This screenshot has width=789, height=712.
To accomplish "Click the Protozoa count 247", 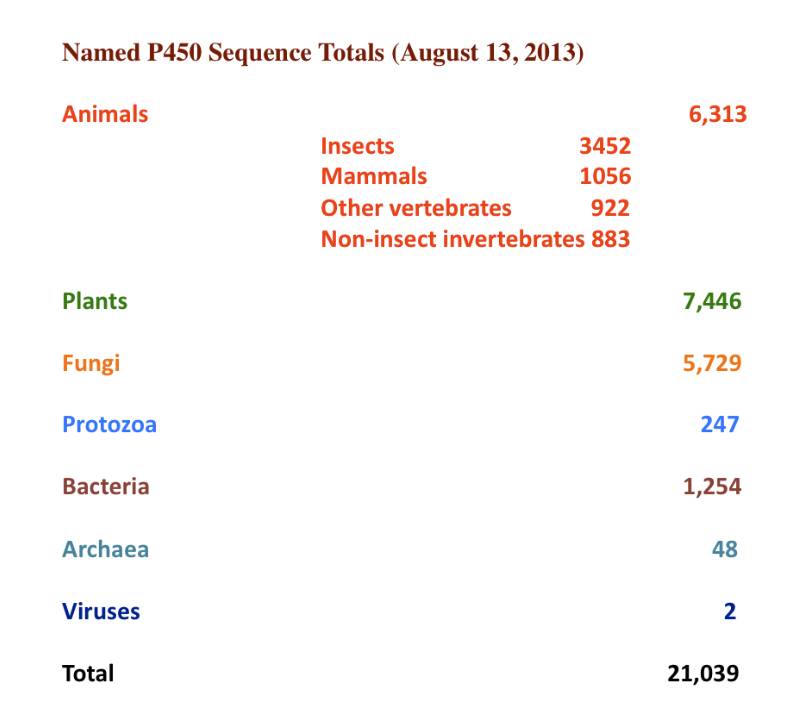I will tap(720, 425).
